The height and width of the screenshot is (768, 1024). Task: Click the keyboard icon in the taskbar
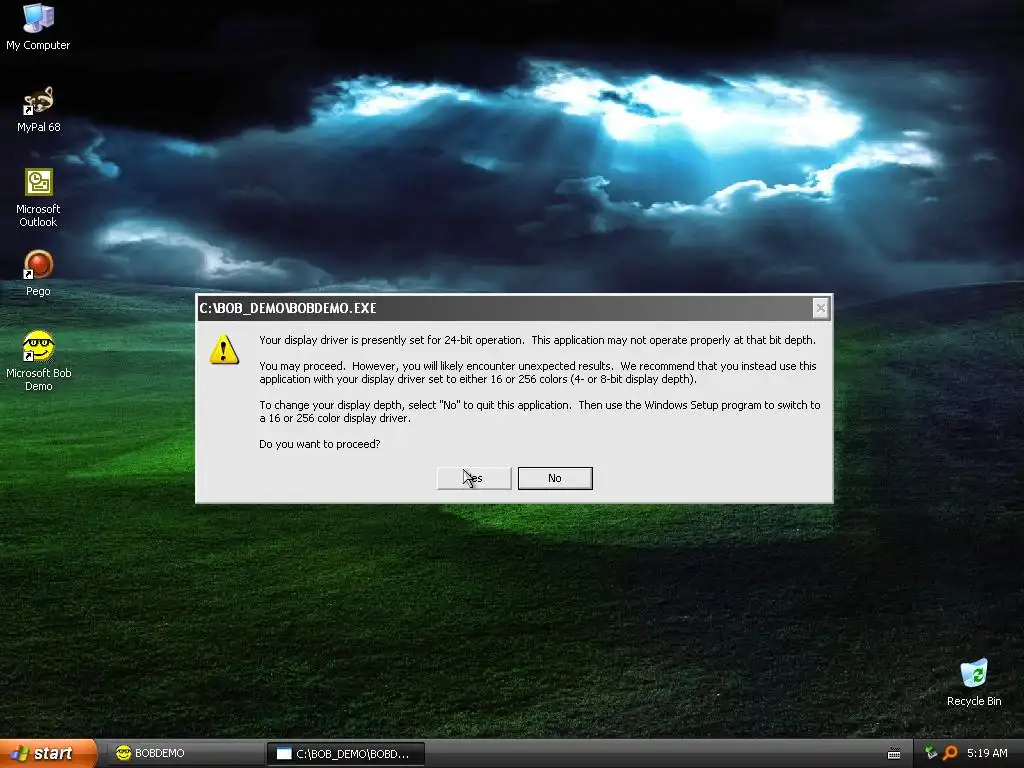pos(894,754)
